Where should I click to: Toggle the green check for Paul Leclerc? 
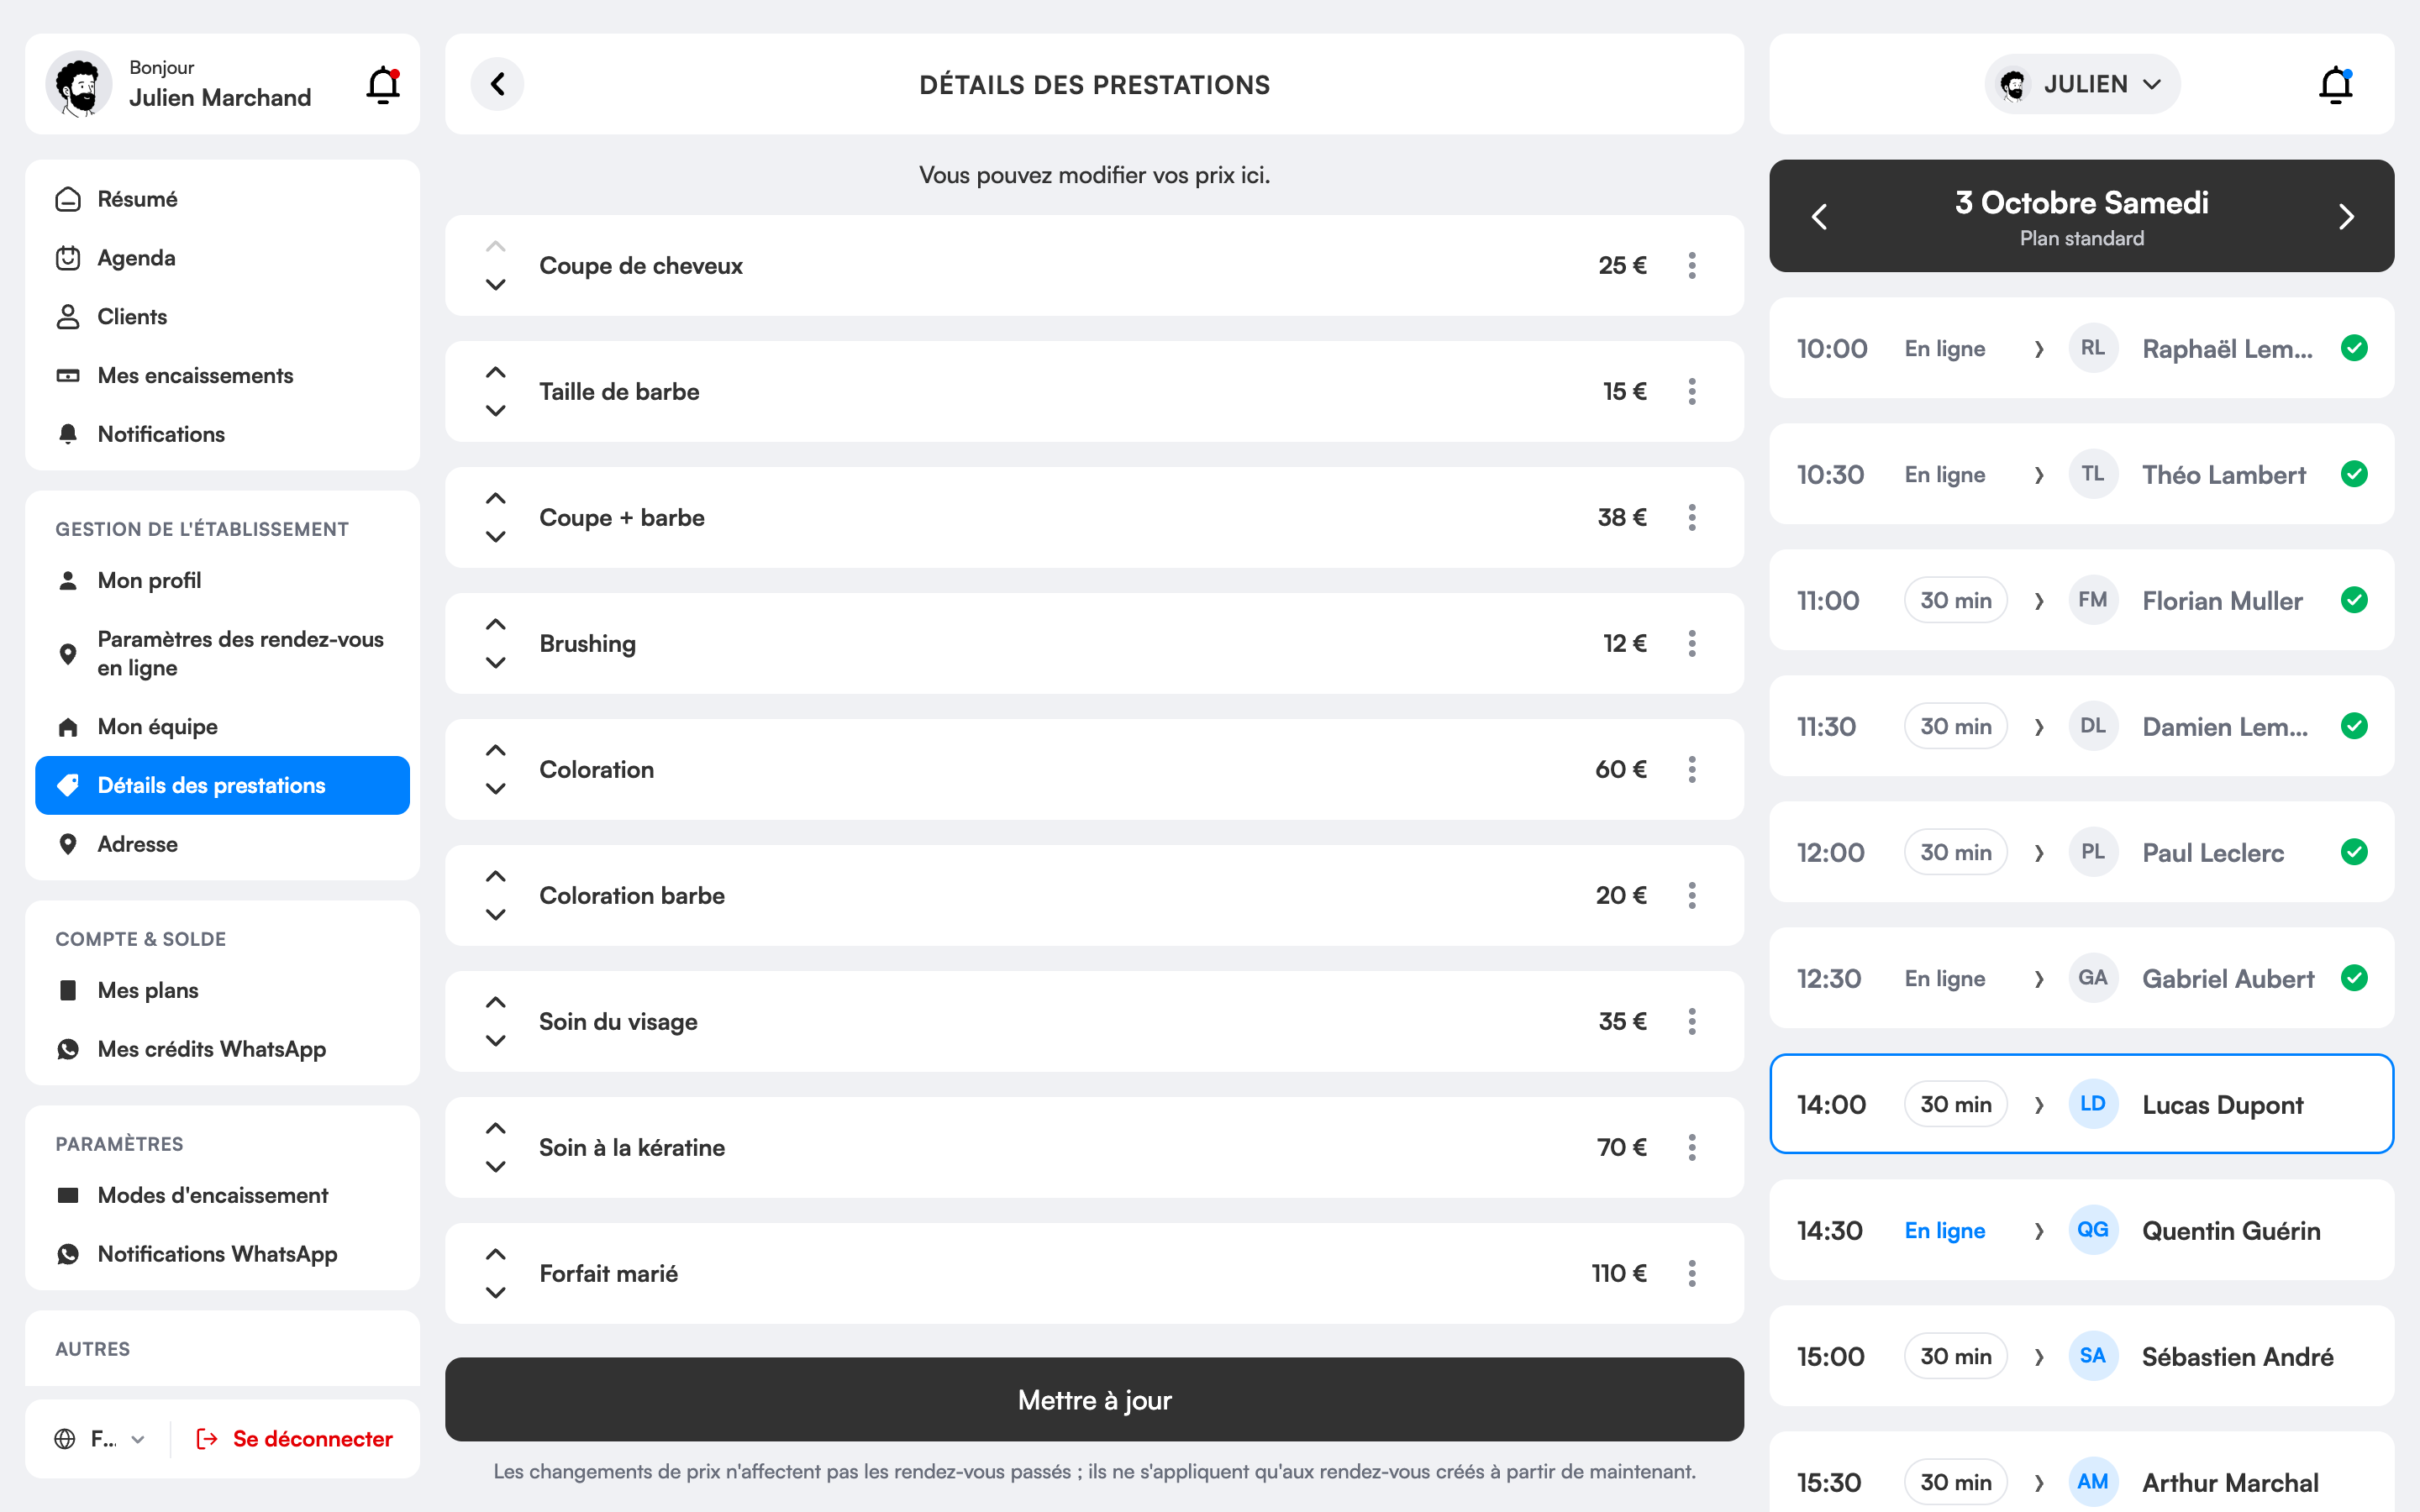click(x=2354, y=852)
